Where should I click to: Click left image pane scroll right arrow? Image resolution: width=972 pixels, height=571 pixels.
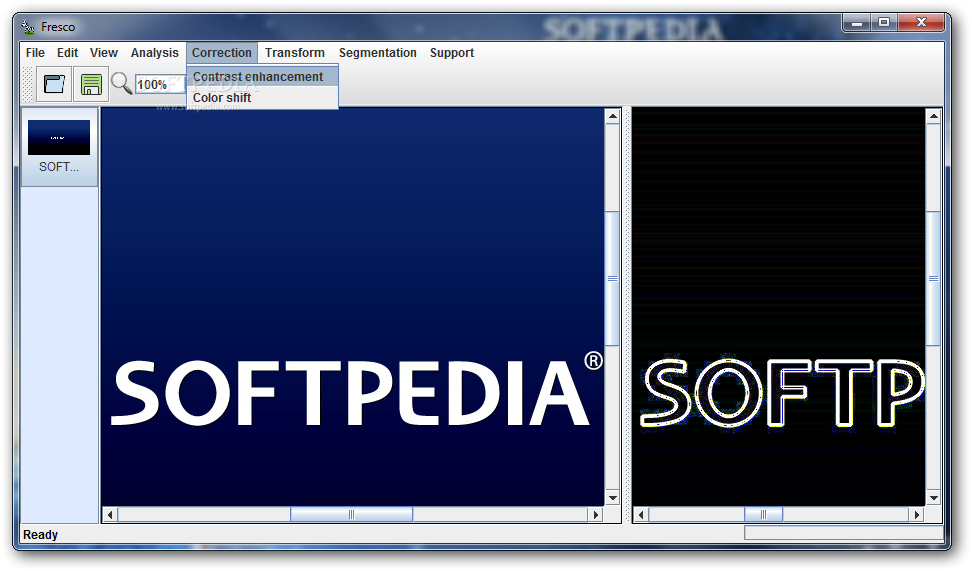pyautogui.click(x=596, y=515)
